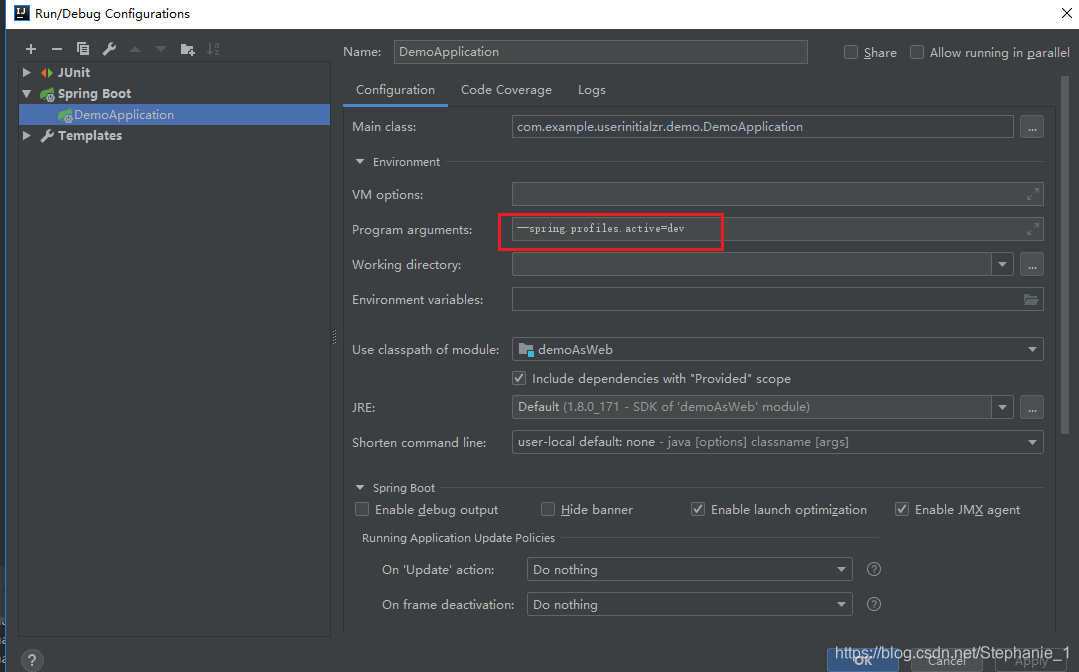Image resolution: width=1079 pixels, height=672 pixels.
Task: Open edit defaults wrench icon
Action: [109, 49]
